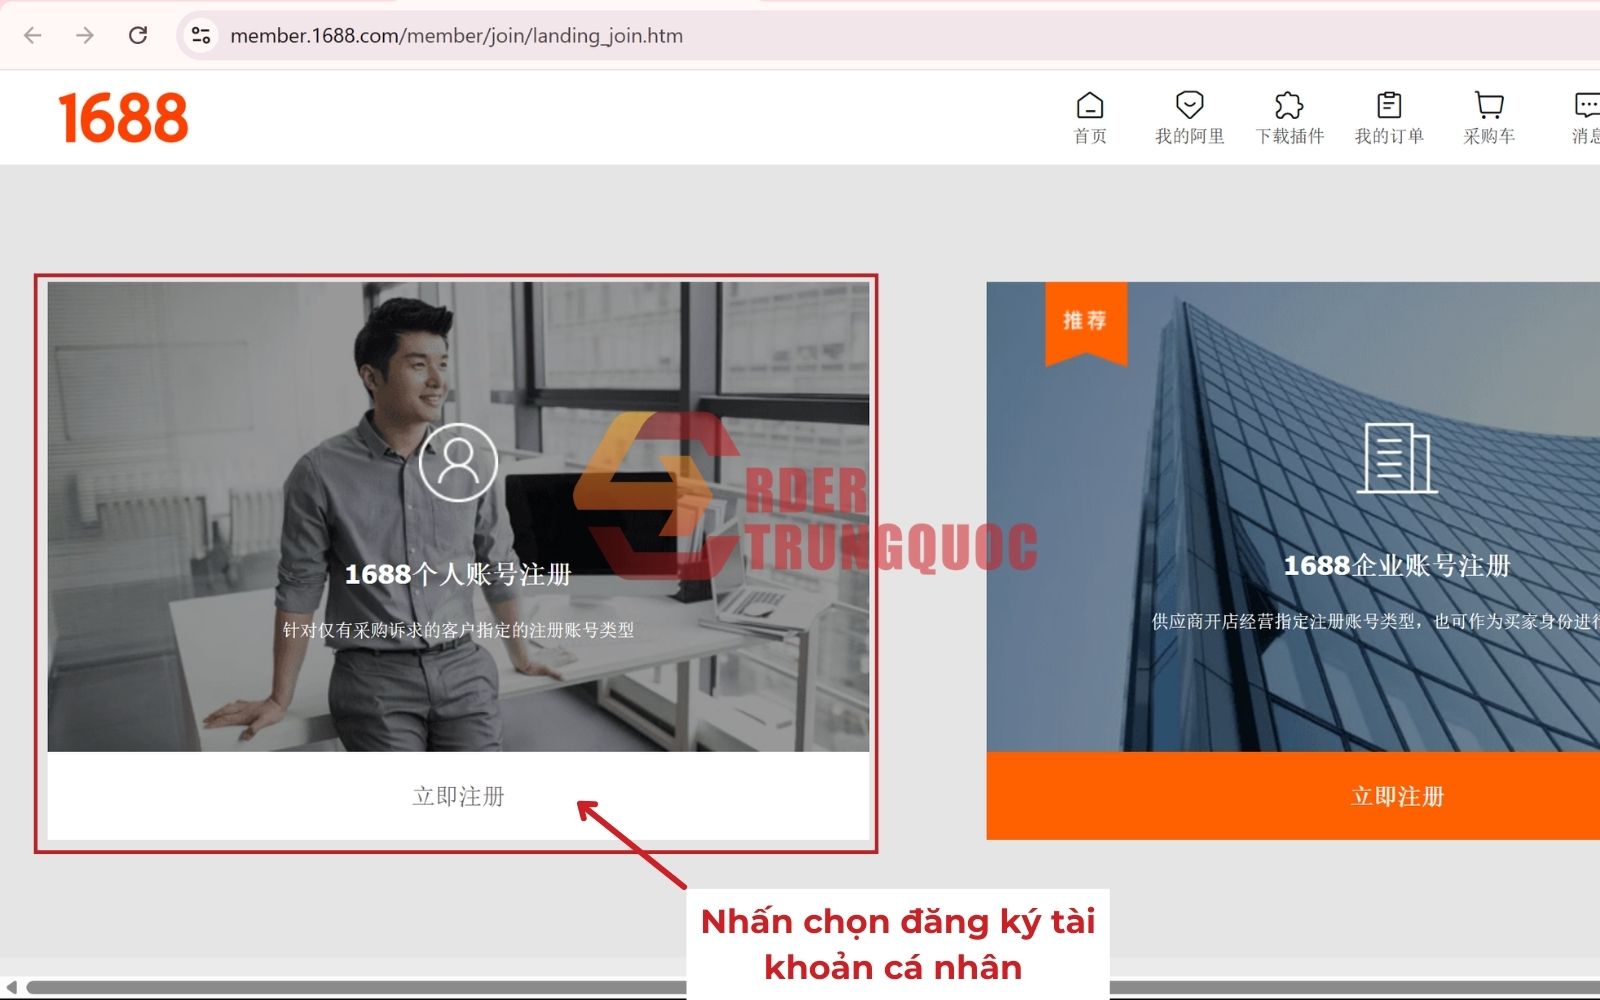Click the 针对仅有采购诉求的客户 description text
Viewport: 1600px width, 1000px height.
458,630
